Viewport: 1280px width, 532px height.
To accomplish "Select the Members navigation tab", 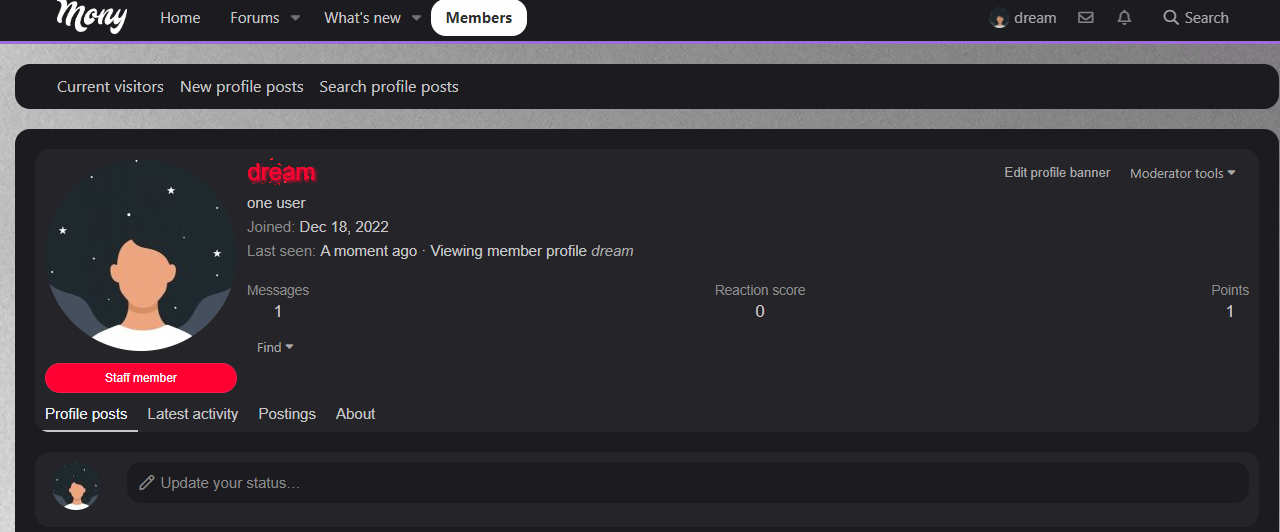I will click(479, 18).
